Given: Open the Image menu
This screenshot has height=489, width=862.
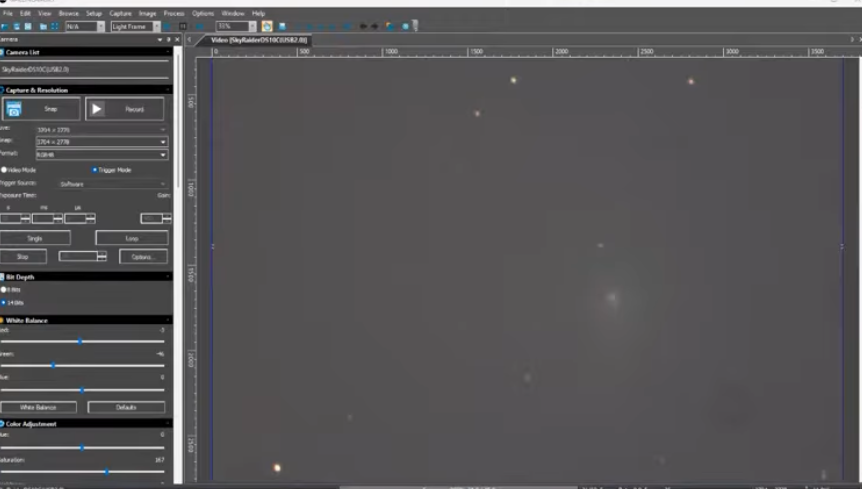Looking at the screenshot, I should coord(147,13).
